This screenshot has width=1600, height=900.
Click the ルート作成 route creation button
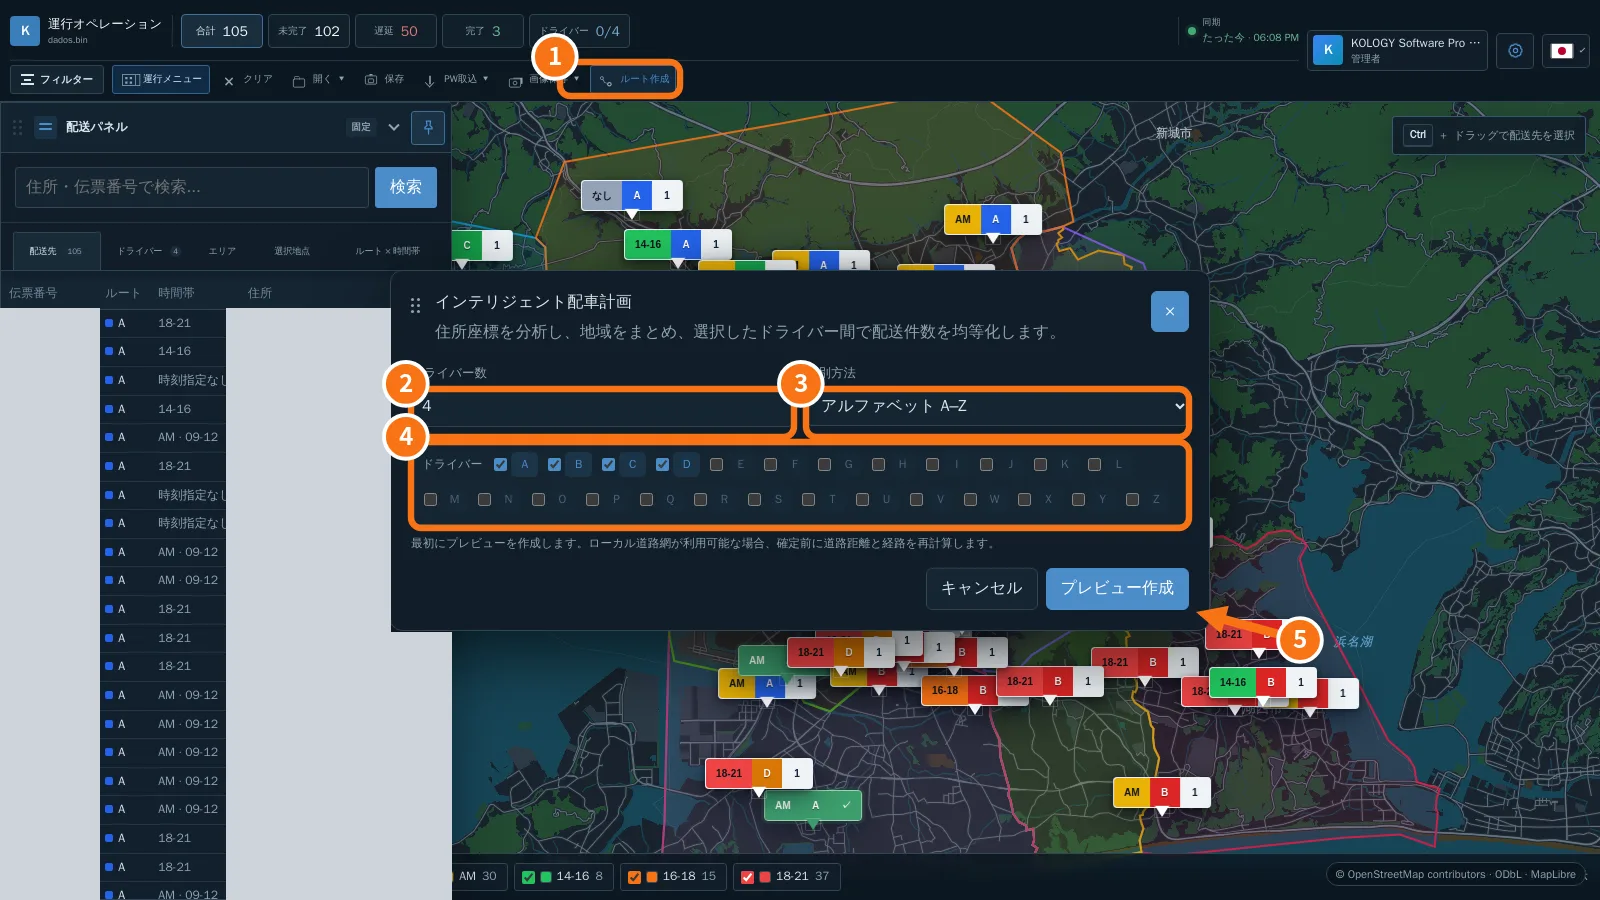[635, 79]
